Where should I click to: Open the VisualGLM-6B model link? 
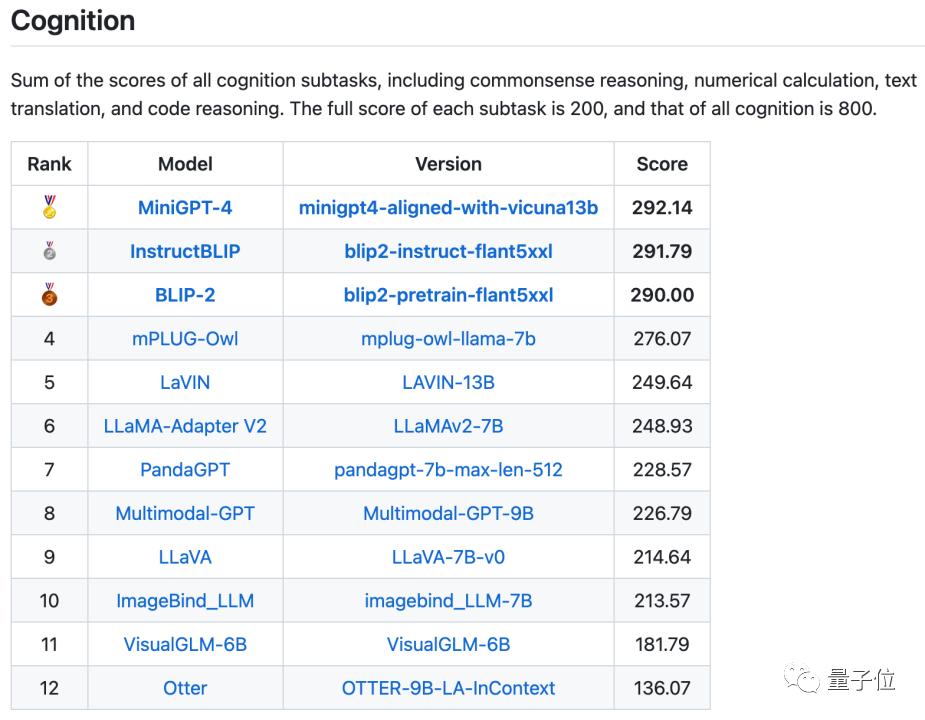(185, 644)
